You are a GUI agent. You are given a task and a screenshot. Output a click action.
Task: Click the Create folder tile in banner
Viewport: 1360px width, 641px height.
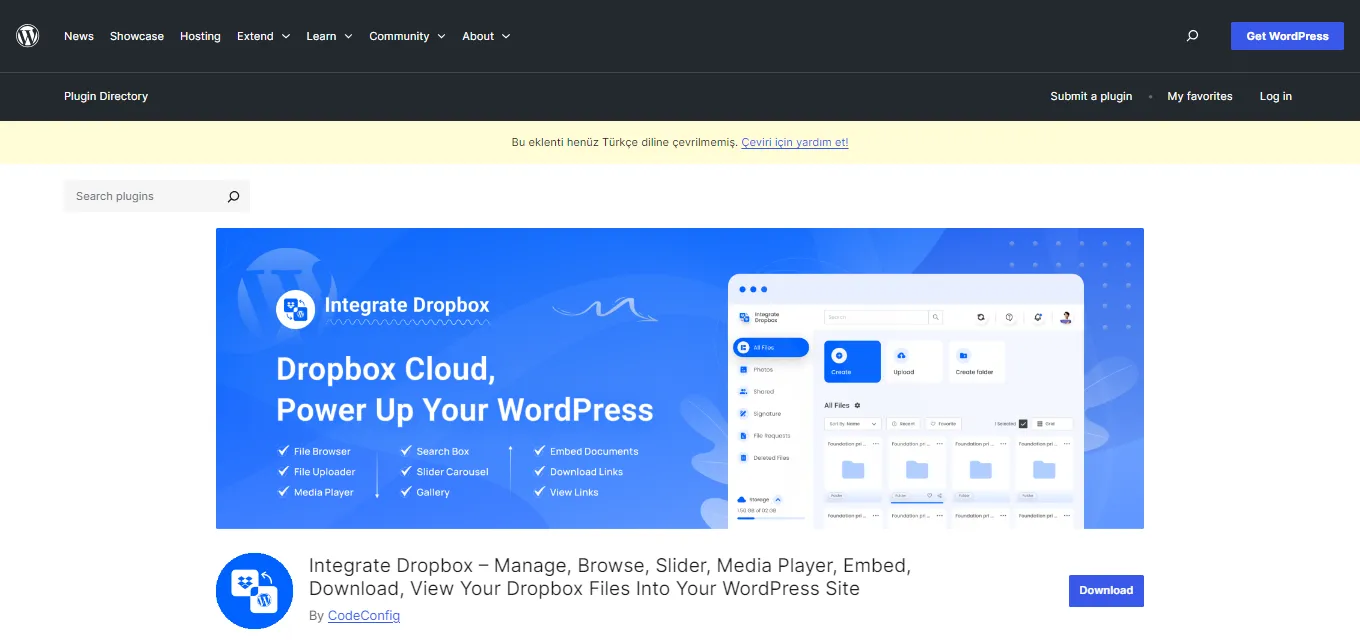click(975, 361)
